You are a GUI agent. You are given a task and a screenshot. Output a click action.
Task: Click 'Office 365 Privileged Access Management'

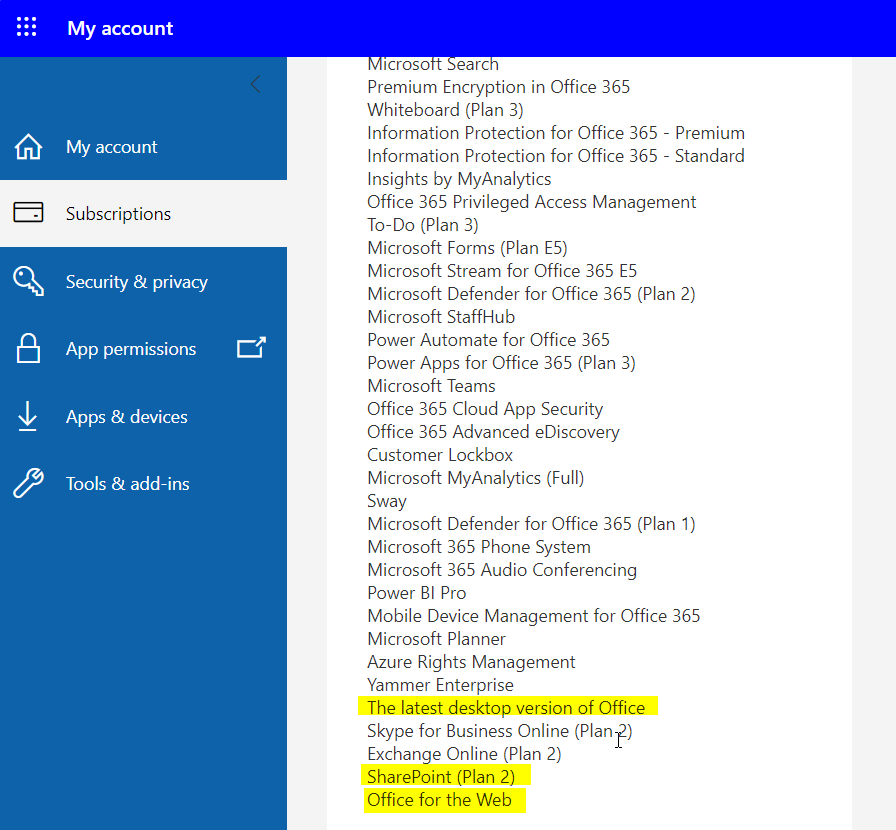(531, 202)
